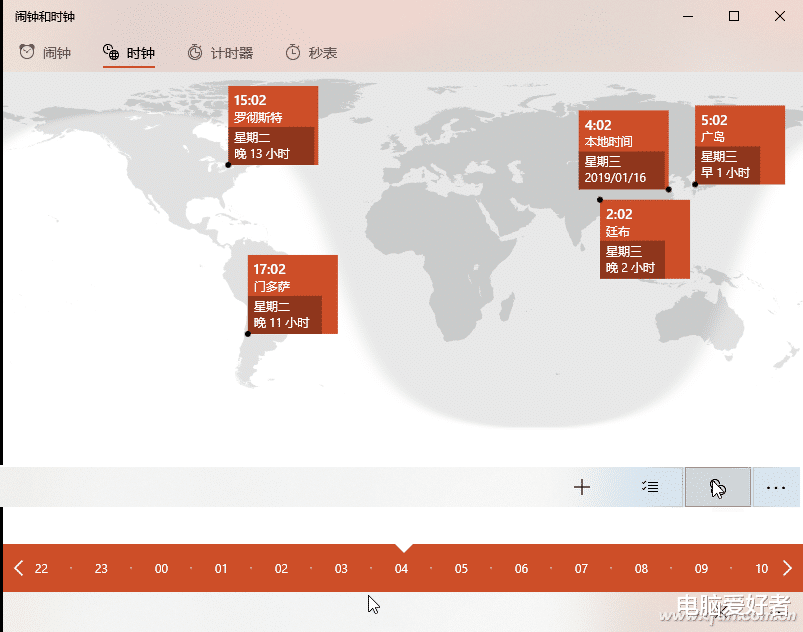Screen dimensions: 803x632
Task: Click the 广岛 clock card
Action: coord(739,145)
